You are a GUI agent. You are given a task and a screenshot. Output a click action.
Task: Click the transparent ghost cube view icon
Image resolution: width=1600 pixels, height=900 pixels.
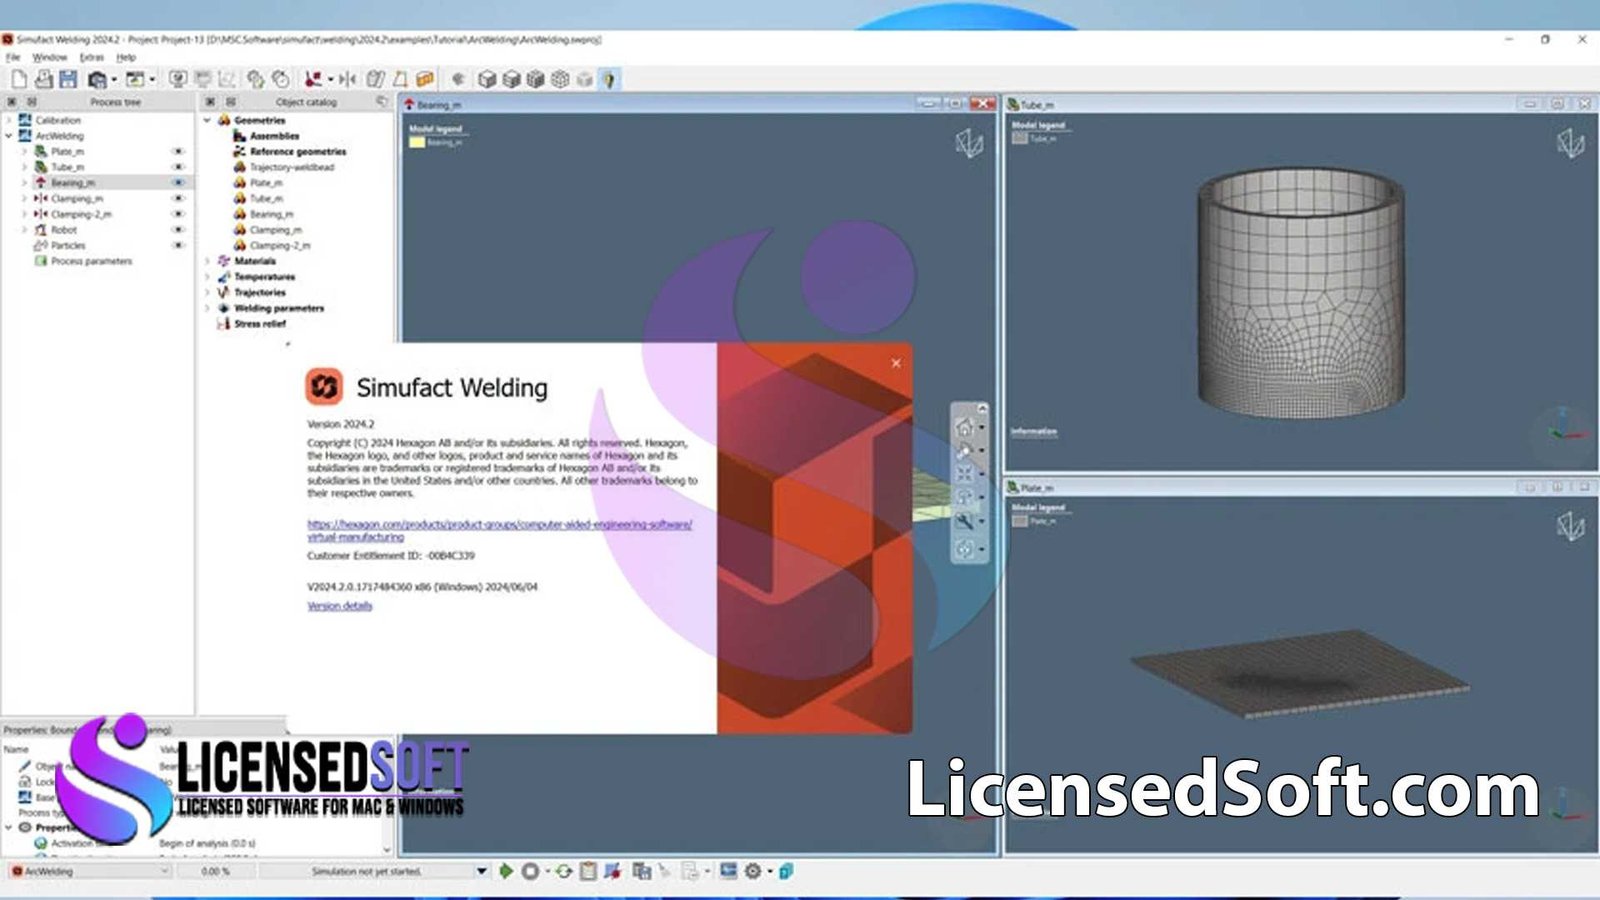(x=585, y=79)
